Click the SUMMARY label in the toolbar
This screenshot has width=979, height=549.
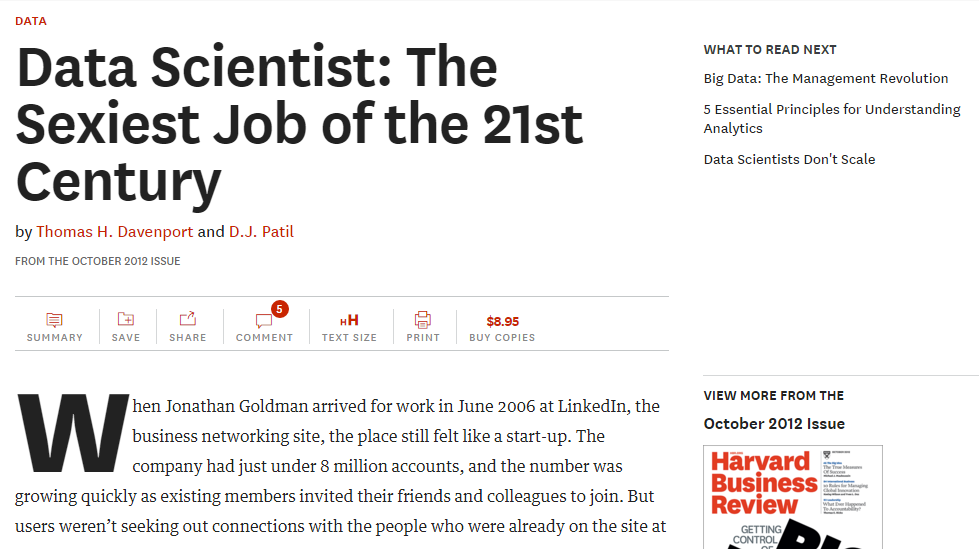pyautogui.click(x=55, y=338)
